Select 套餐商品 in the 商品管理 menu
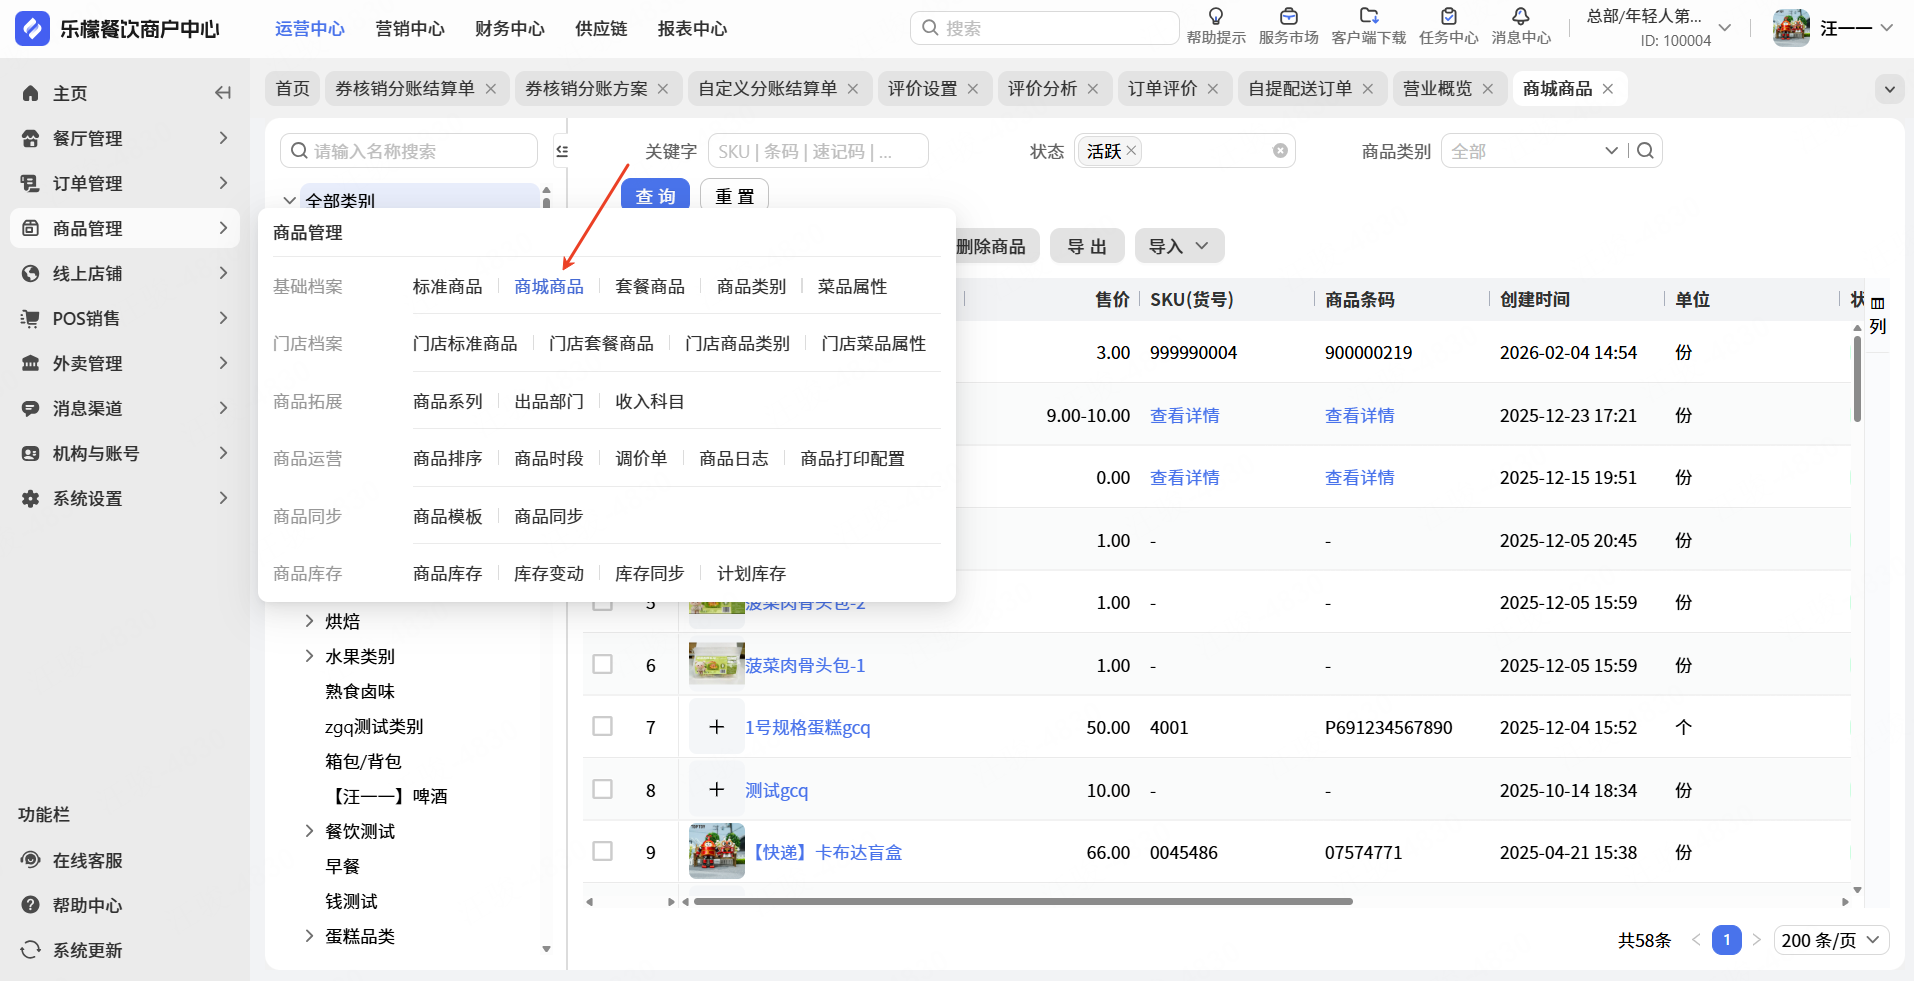The image size is (1914, 981). coord(650,287)
